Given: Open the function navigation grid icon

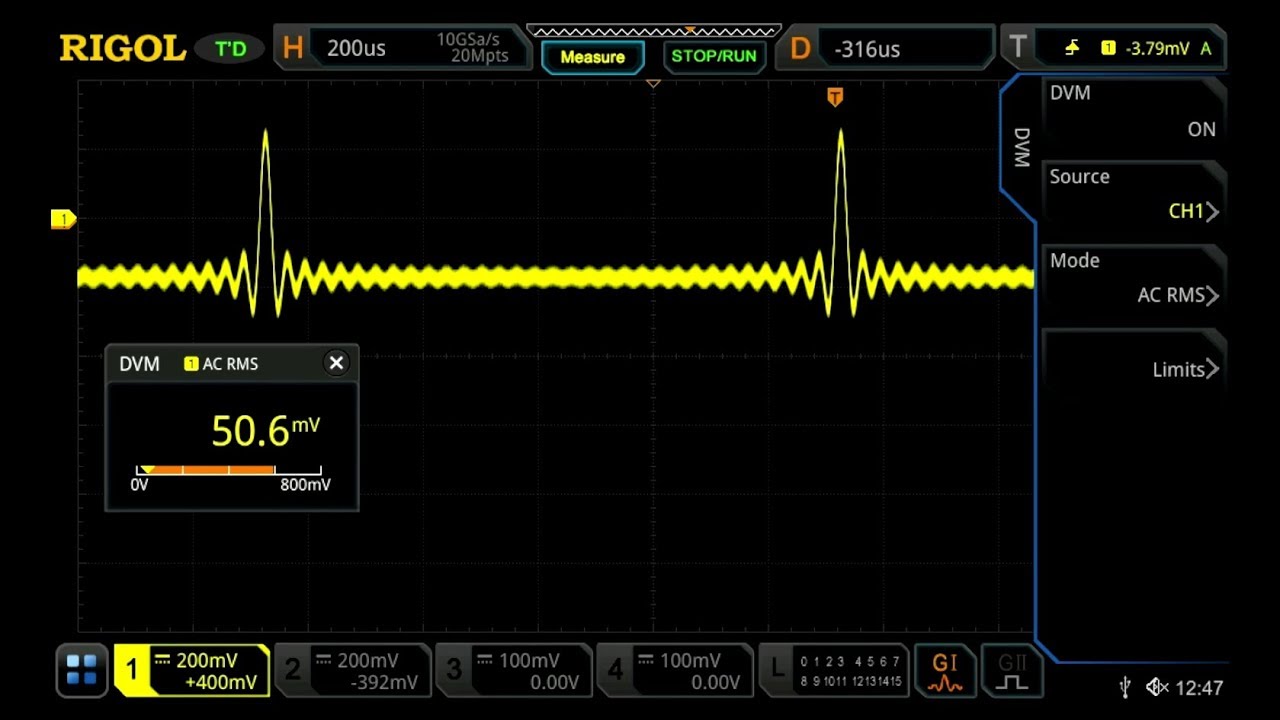Looking at the screenshot, I should click(81, 670).
